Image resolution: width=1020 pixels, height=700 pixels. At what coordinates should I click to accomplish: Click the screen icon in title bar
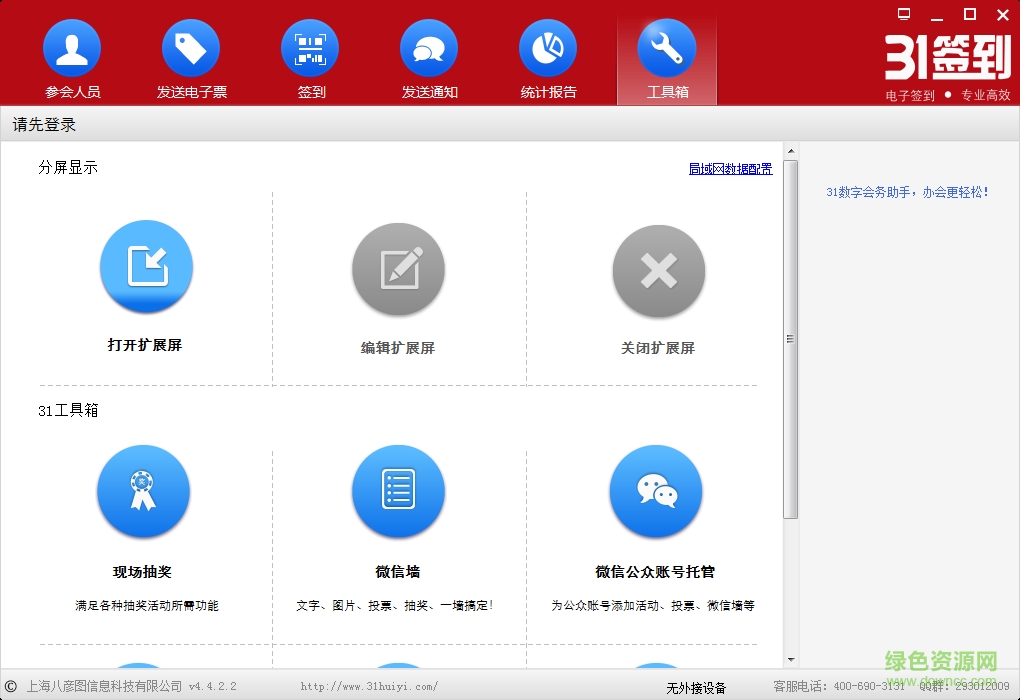(904, 14)
